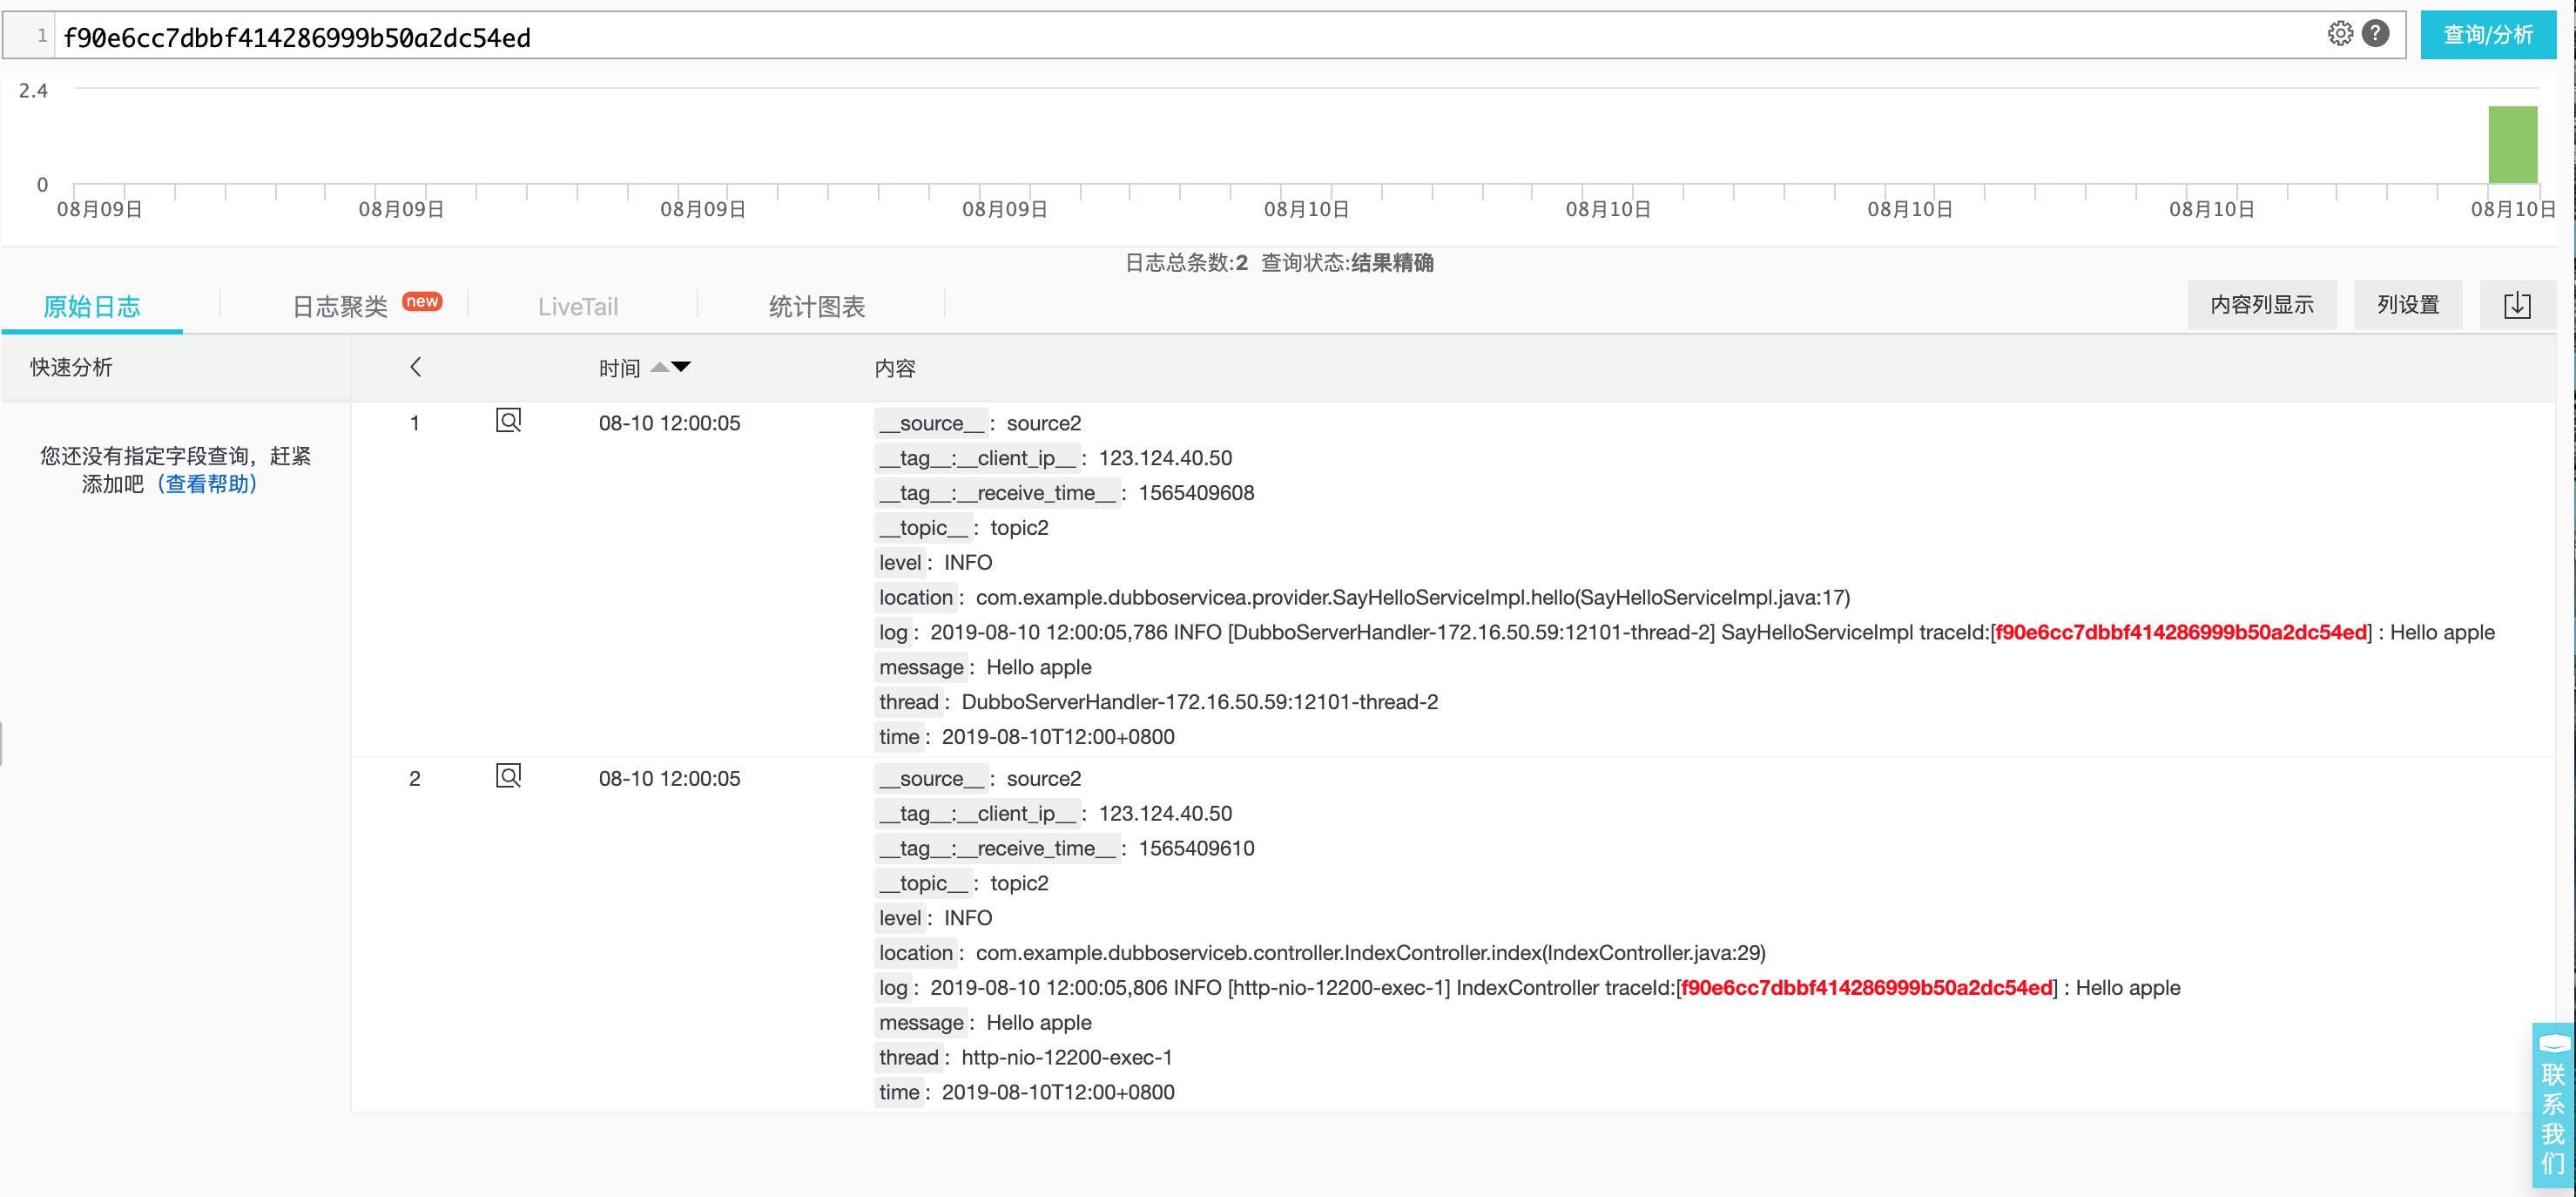Open the 日志聚类 tab
Viewport: 2576px width, 1197px height.
pyautogui.click(x=340, y=306)
